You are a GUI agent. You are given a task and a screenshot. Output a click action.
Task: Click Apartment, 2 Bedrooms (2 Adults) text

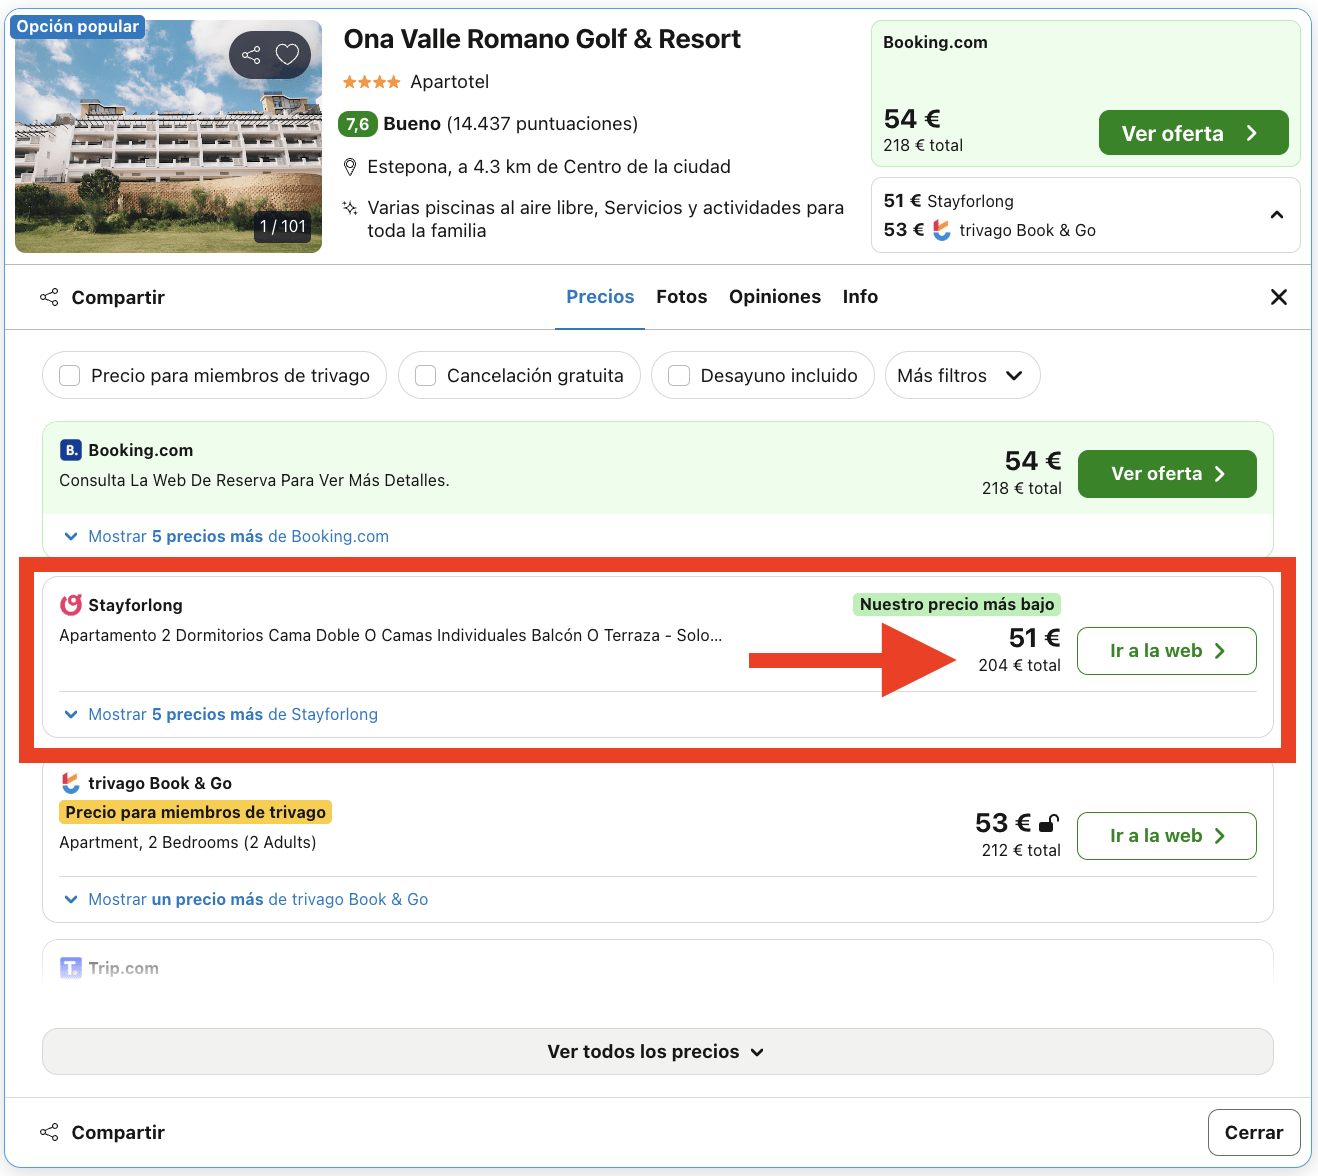tap(188, 843)
